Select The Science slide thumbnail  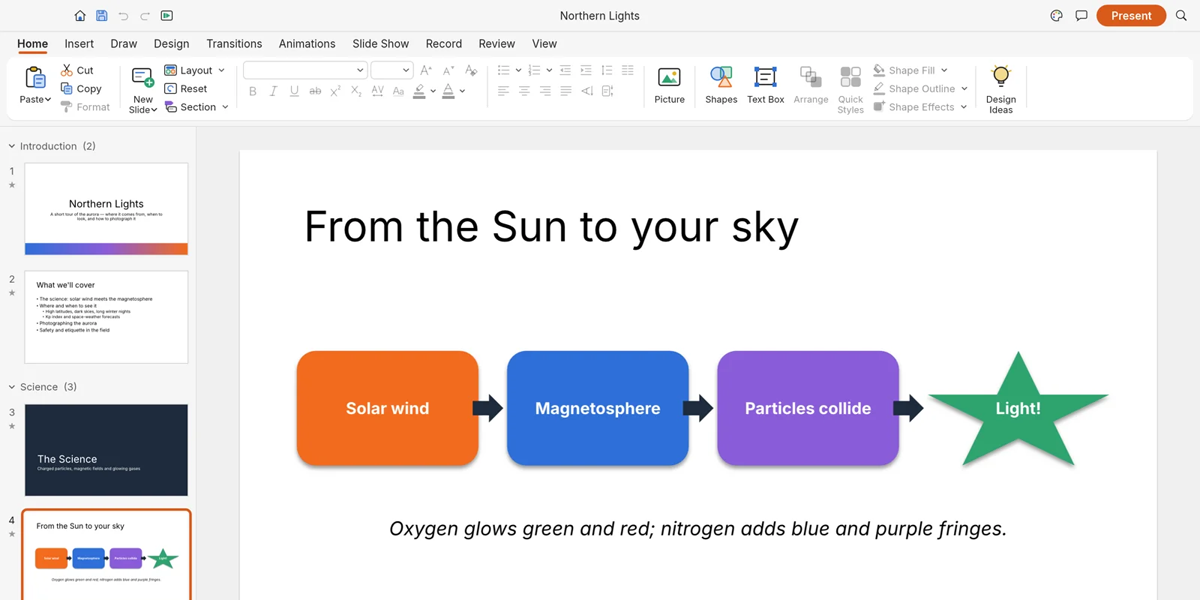106,450
